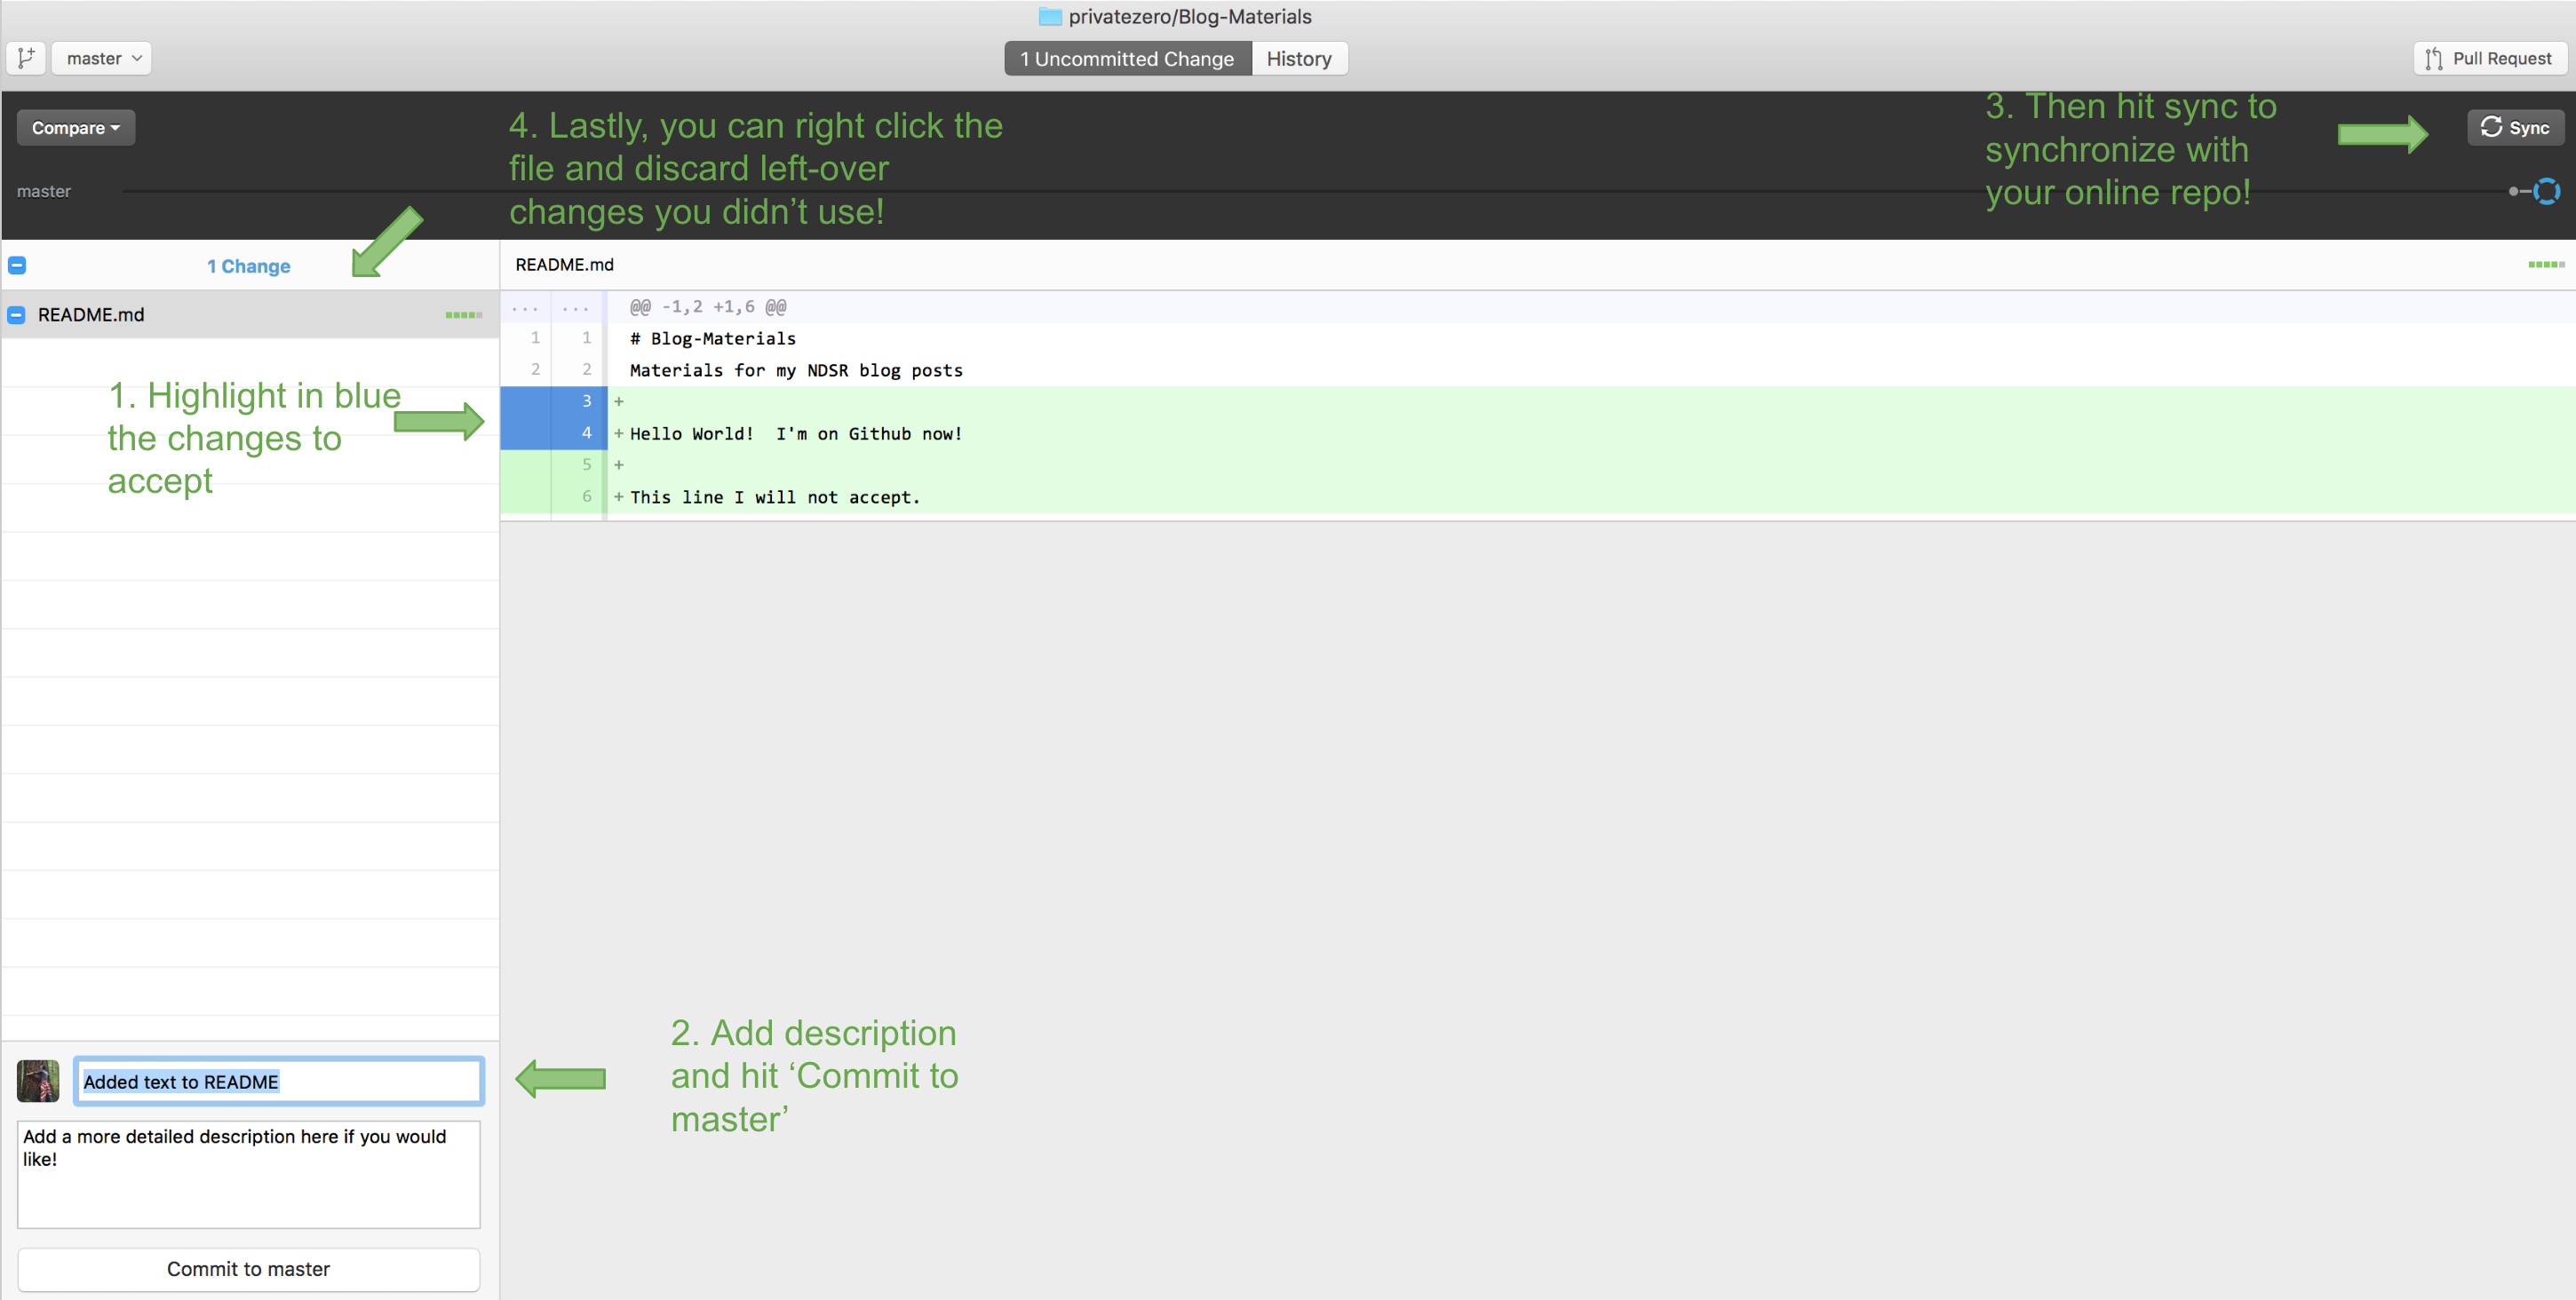The width and height of the screenshot is (2576, 1300).
Task: Click green change-size indicator beside README.md in list
Action: [463, 315]
